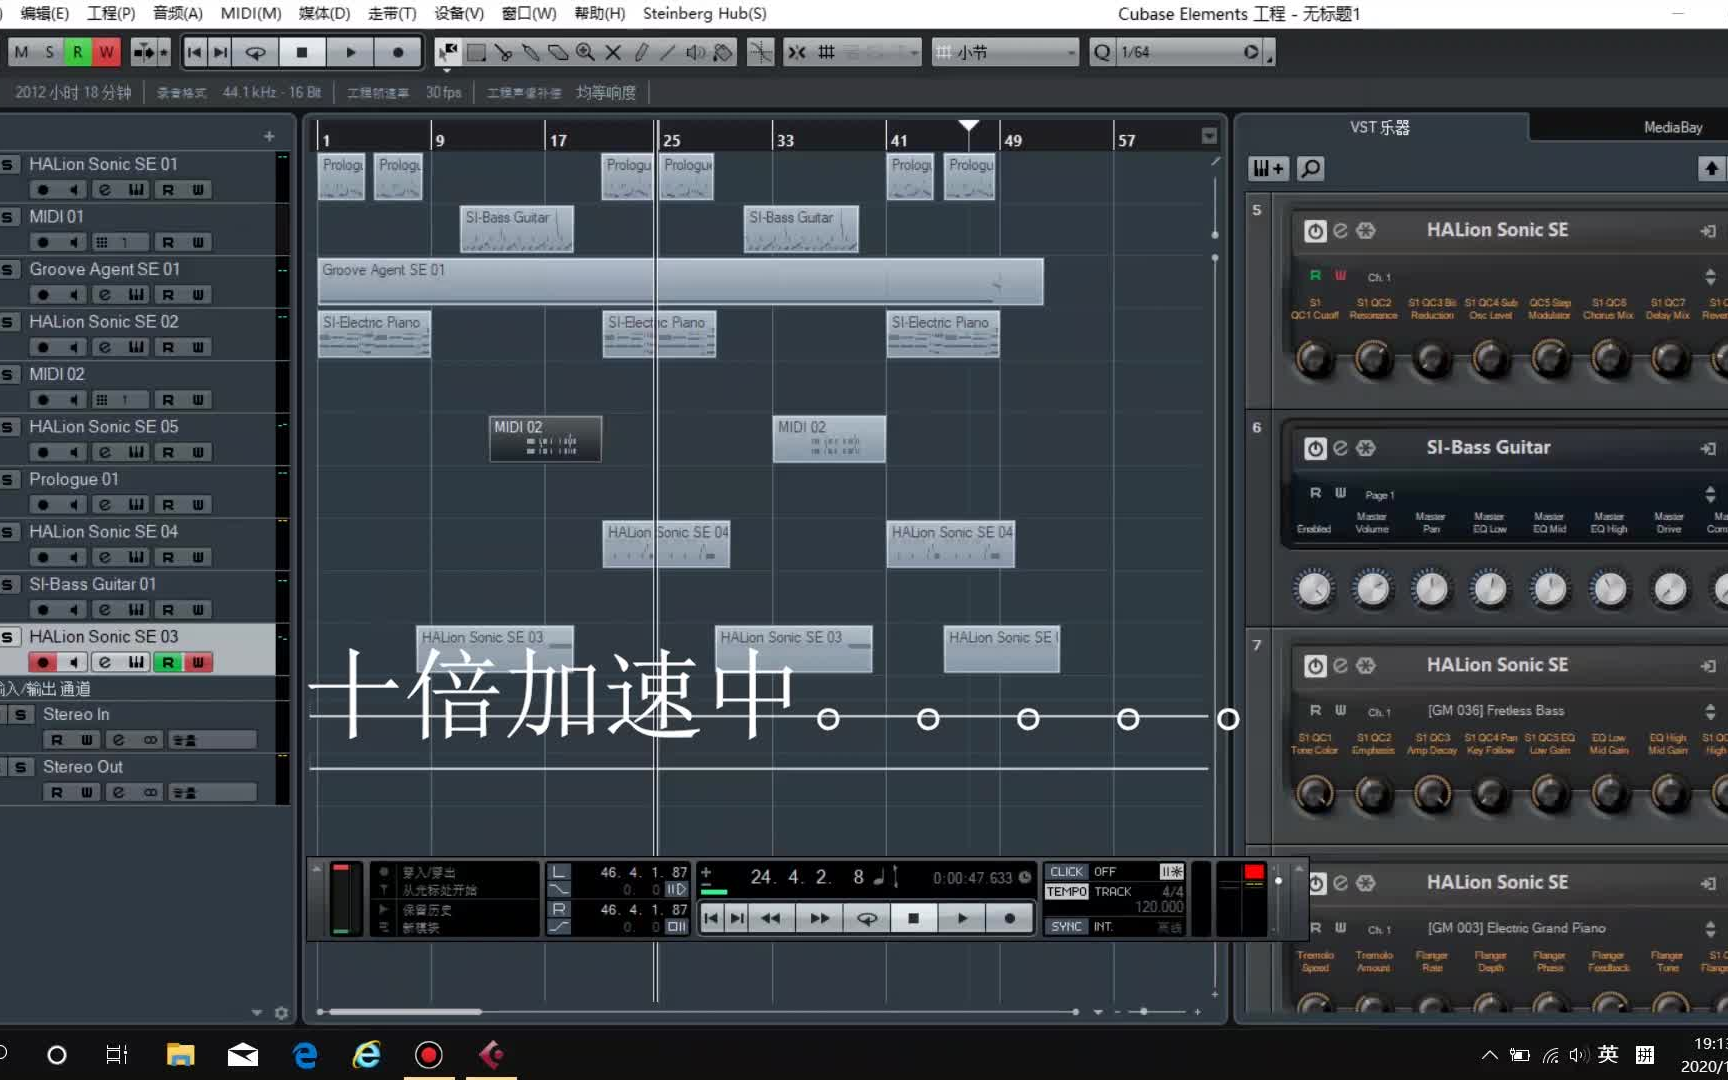The width and height of the screenshot is (1728, 1080).
Task: Open the 1/64 quantize dropdown
Action: [1251, 51]
